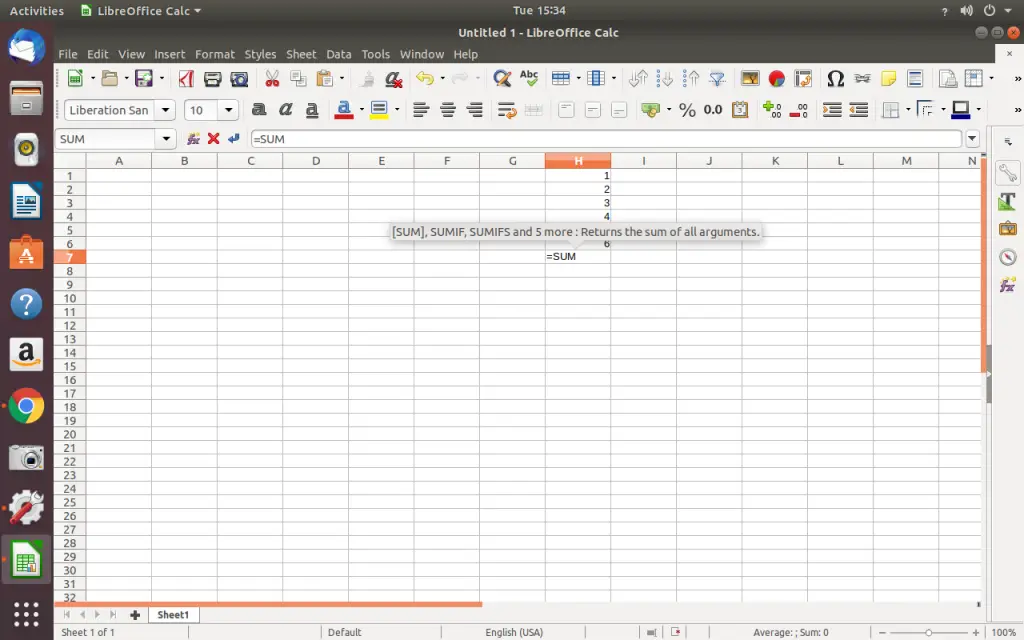The image size is (1024, 640).
Task: Open Font Size dropdown arrow
Action: pos(229,110)
